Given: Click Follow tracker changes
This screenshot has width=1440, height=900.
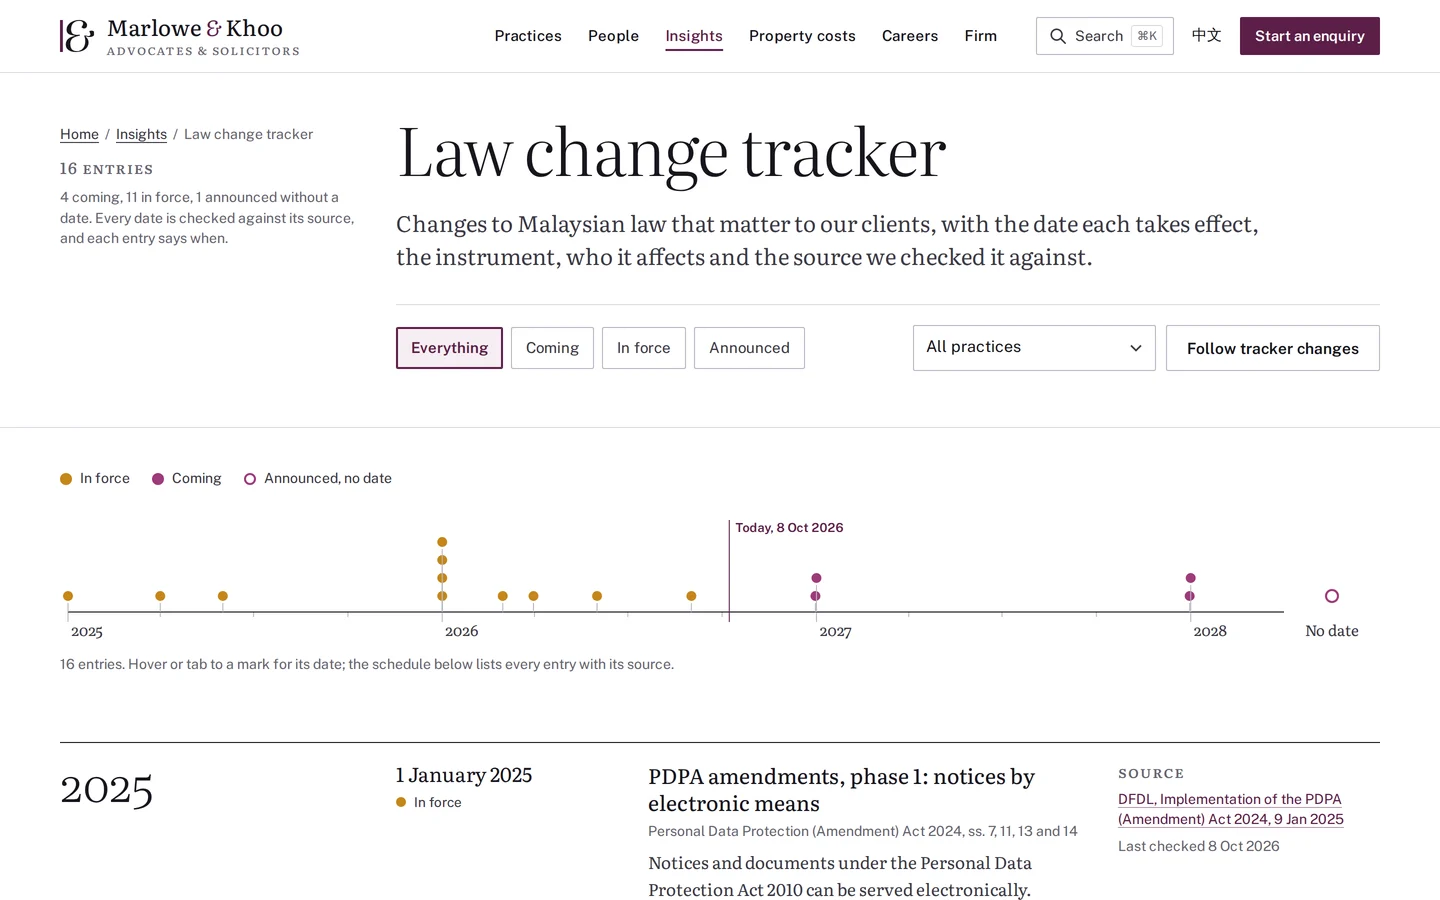Looking at the screenshot, I should coord(1273,348).
